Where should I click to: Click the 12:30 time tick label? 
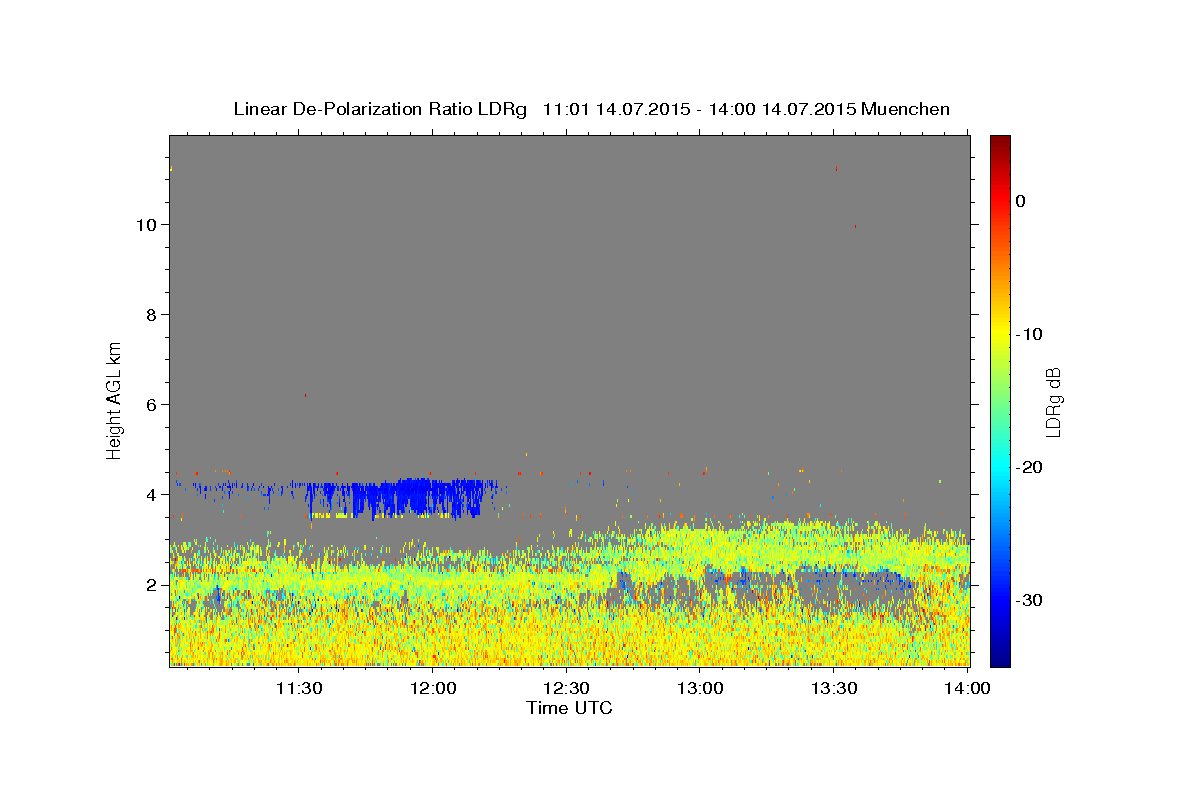pos(567,688)
